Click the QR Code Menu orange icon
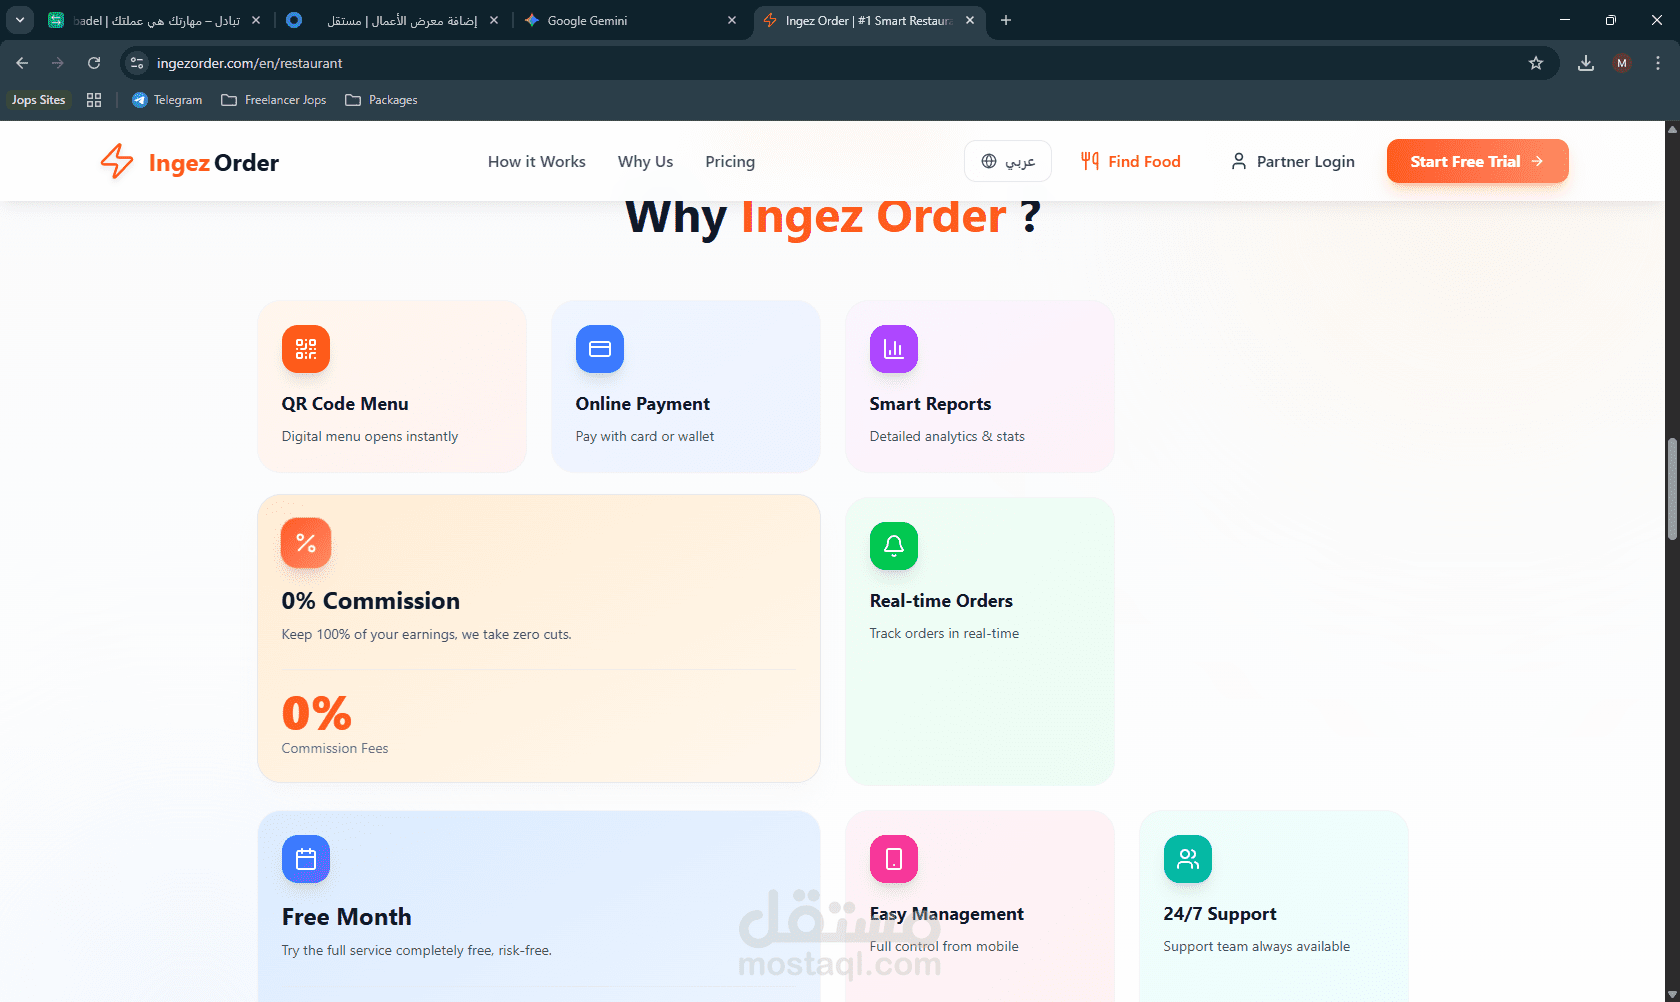1680x1002 pixels. (306, 349)
